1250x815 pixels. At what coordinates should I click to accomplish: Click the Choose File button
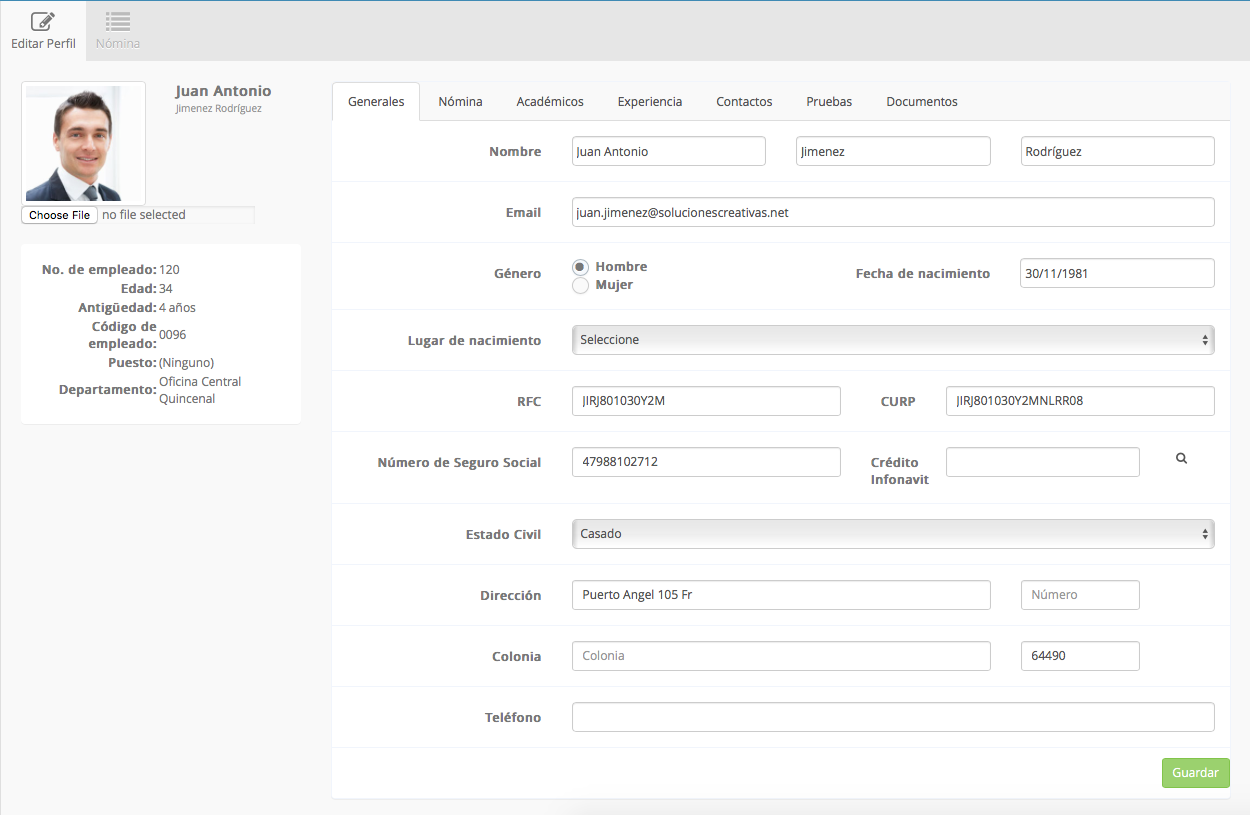(59, 215)
